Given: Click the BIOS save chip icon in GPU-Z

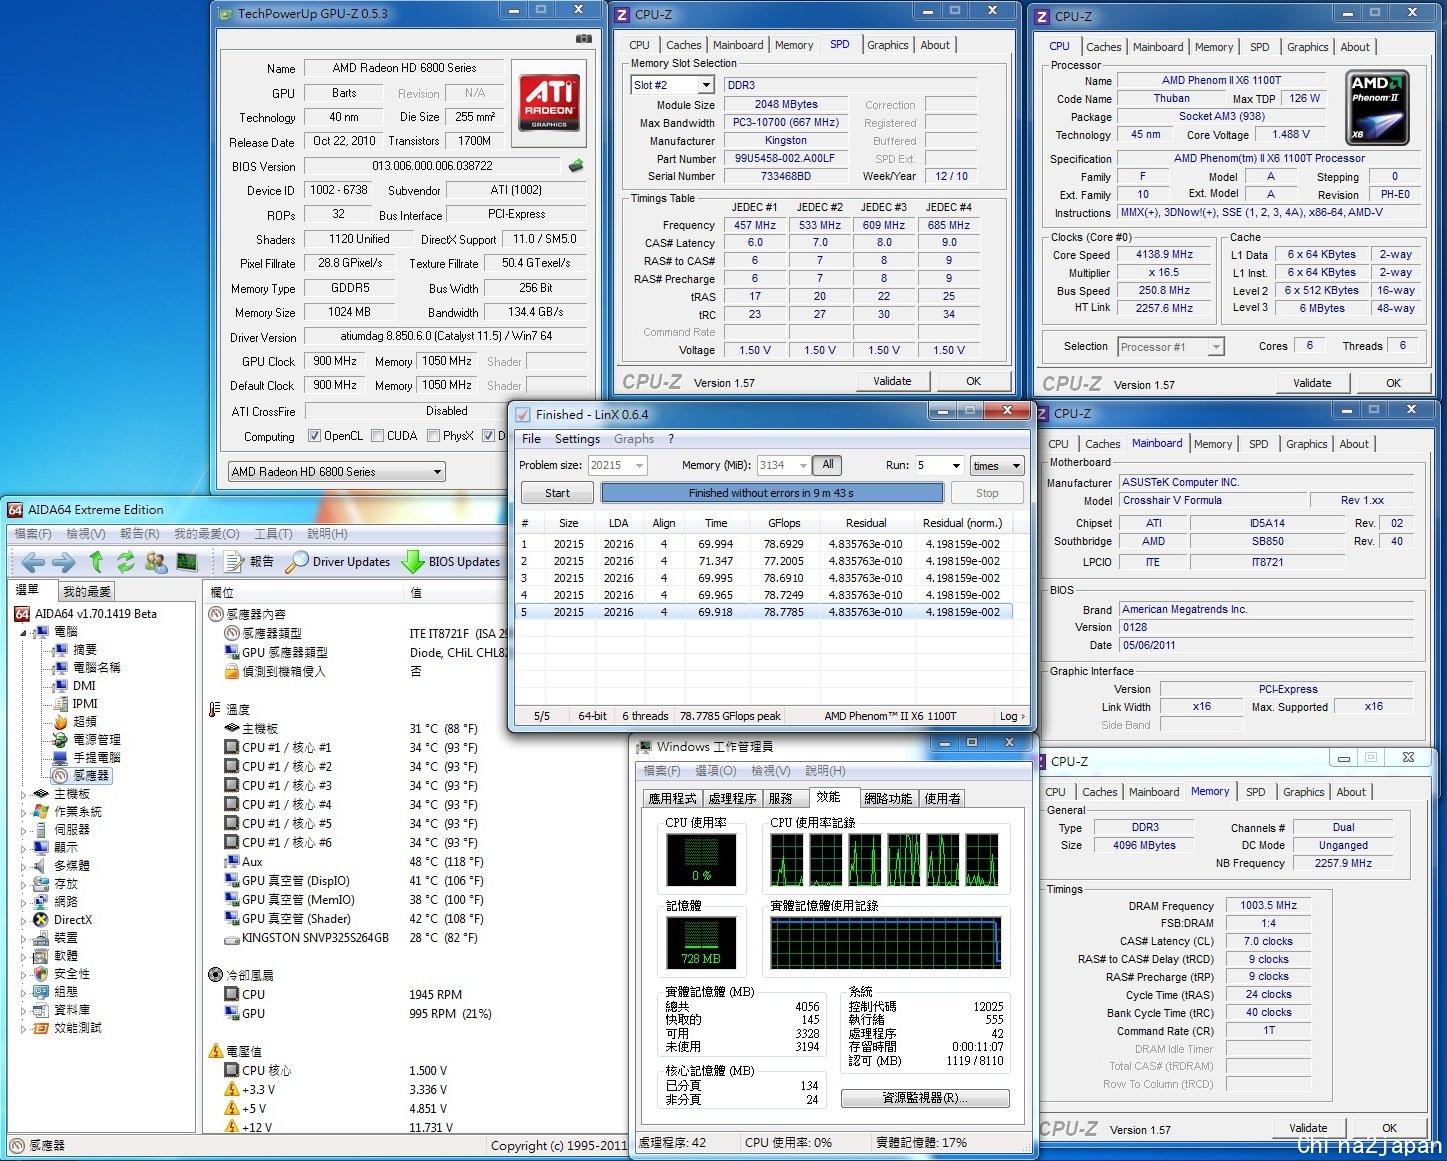Looking at the screenshot, I should 576,166.
